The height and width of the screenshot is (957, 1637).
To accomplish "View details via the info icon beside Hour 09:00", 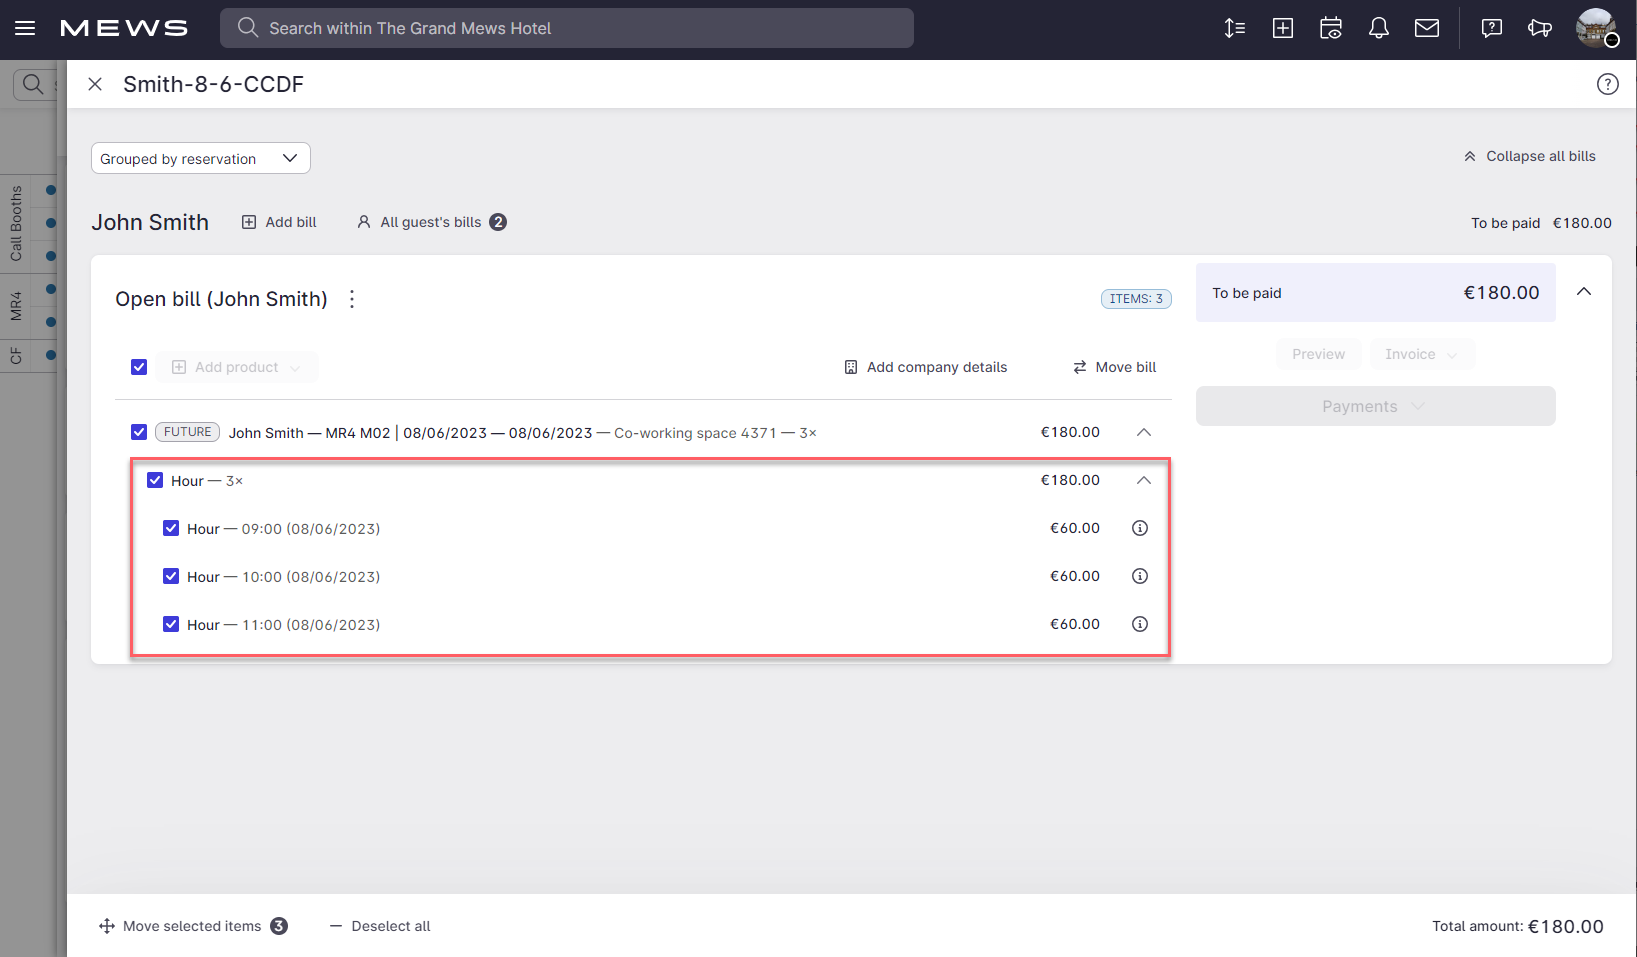I will point(1139,528).
